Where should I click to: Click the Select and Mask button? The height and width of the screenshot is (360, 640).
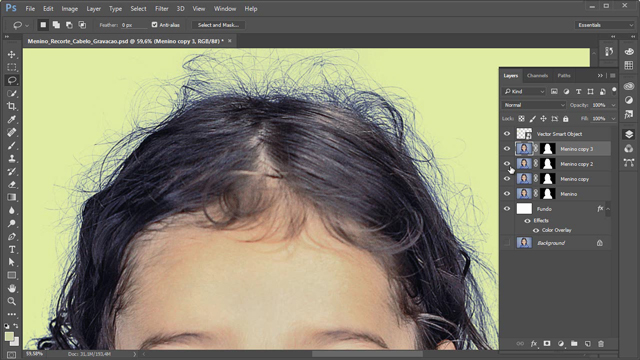[x=218, y=25]
